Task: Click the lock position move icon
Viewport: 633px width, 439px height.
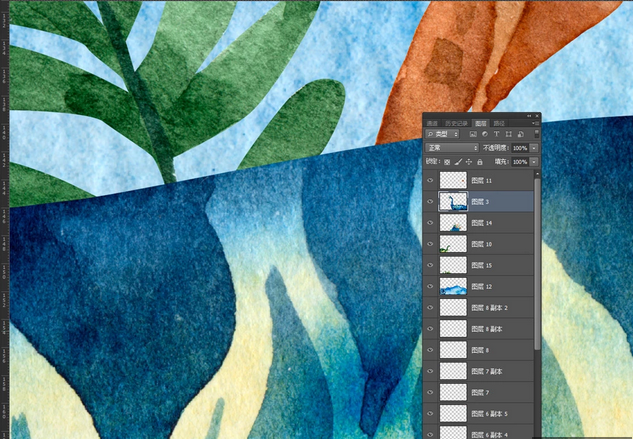Action: click(468, 160)
